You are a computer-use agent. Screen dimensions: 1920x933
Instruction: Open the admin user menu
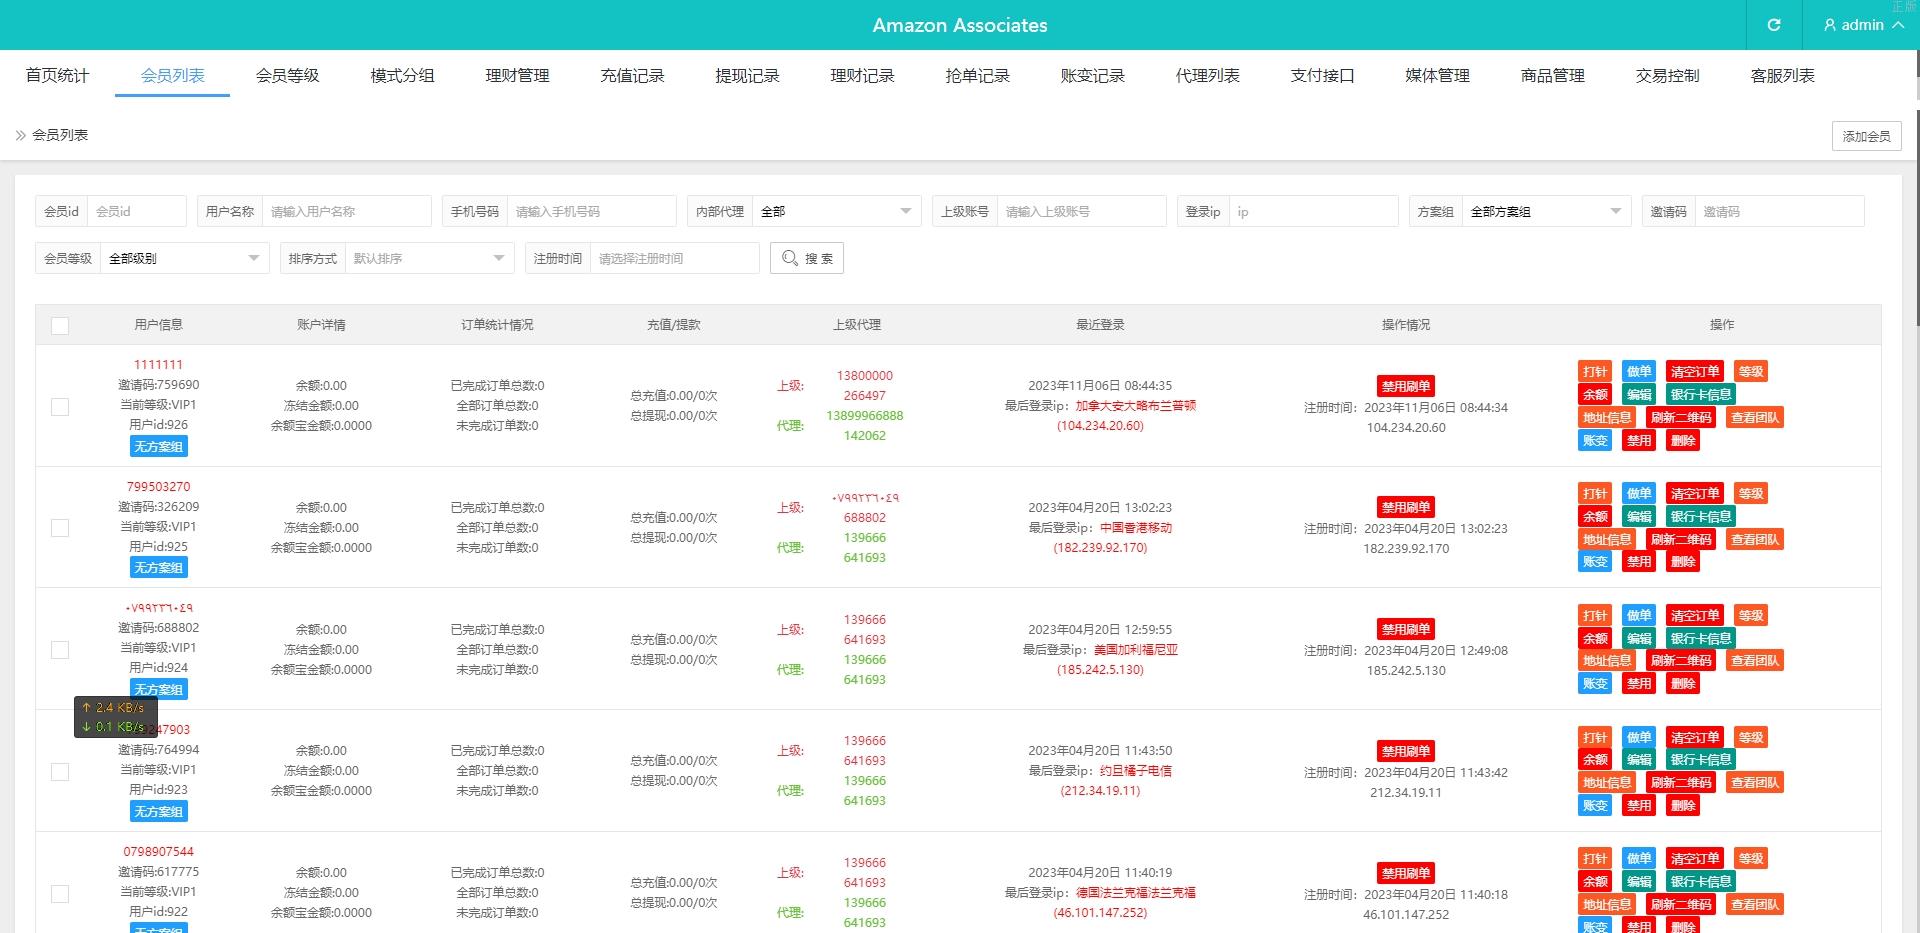(1862, 25)
